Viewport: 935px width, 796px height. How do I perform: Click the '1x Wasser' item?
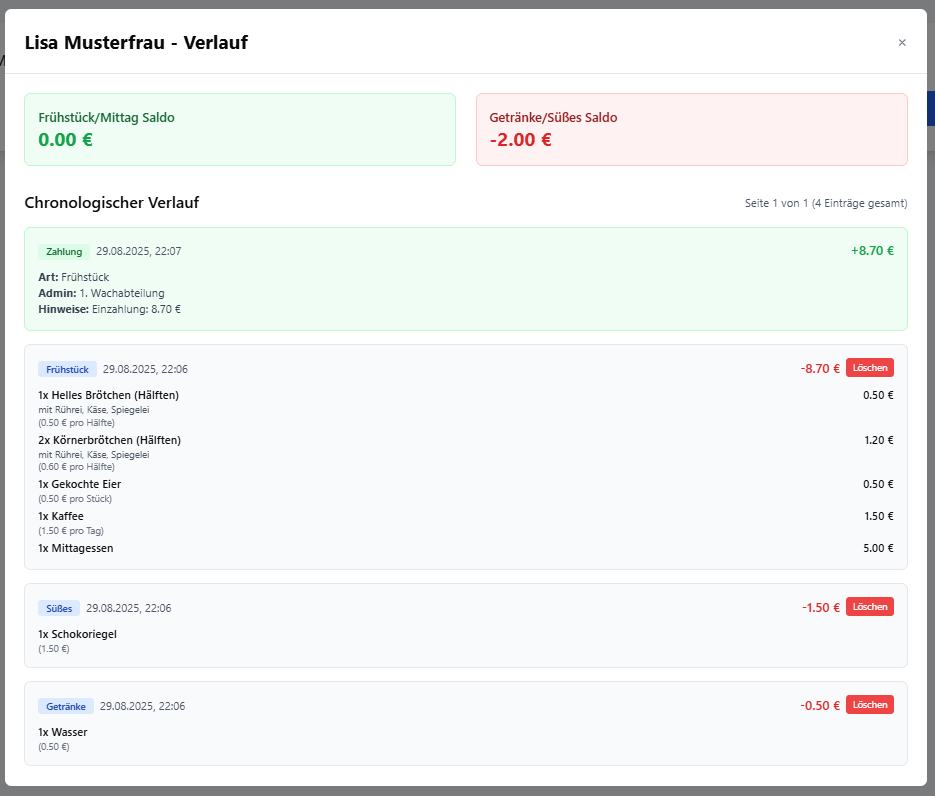click(x=63, y=732)
